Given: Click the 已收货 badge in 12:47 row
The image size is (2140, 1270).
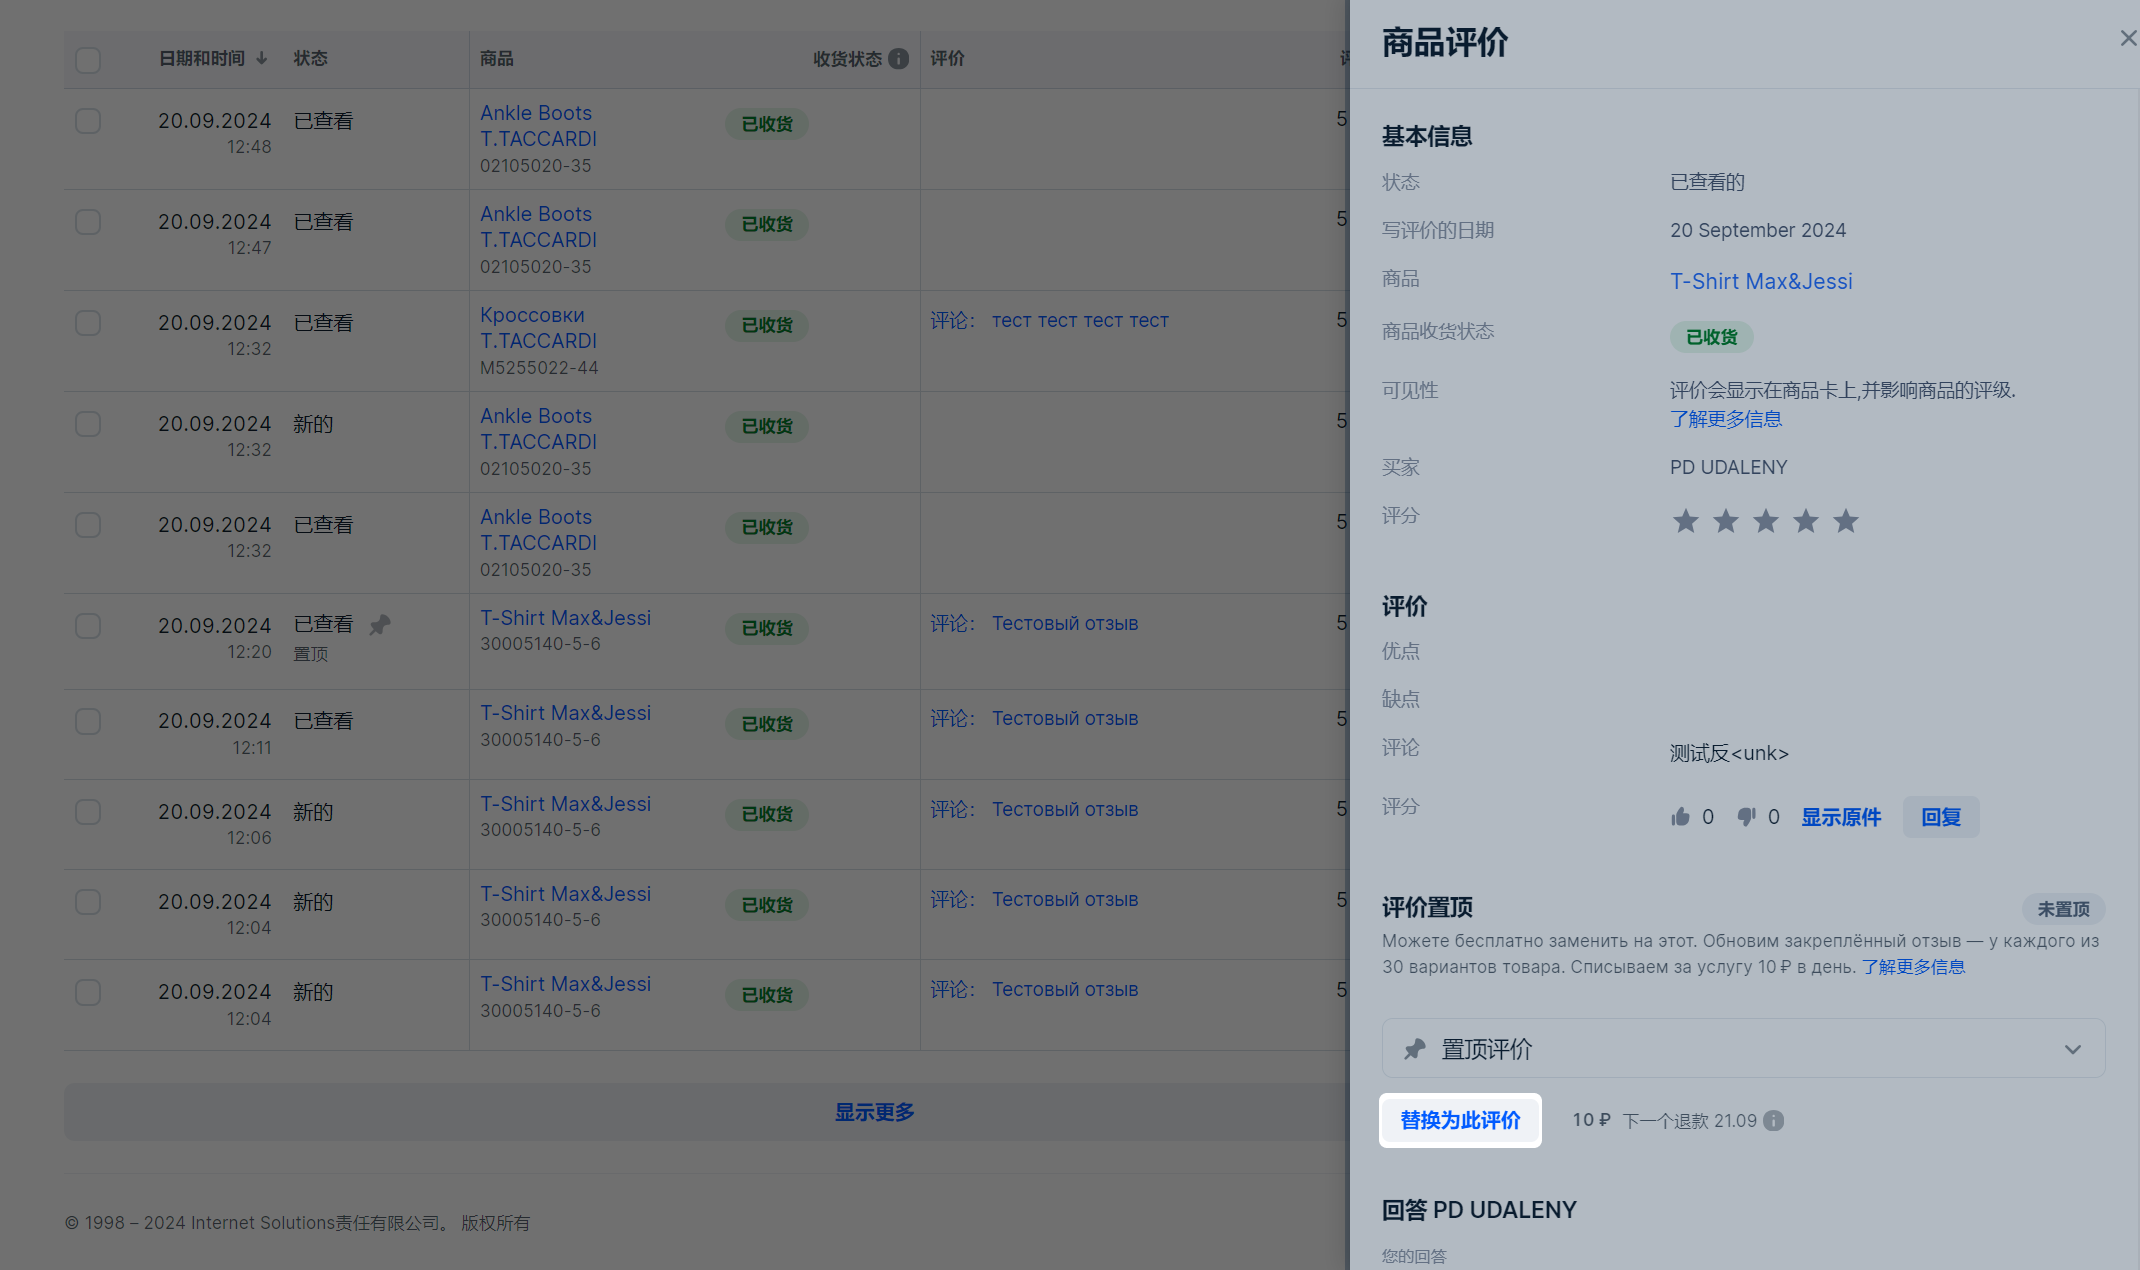Looking at the screenshot, I should coord(767,224).
